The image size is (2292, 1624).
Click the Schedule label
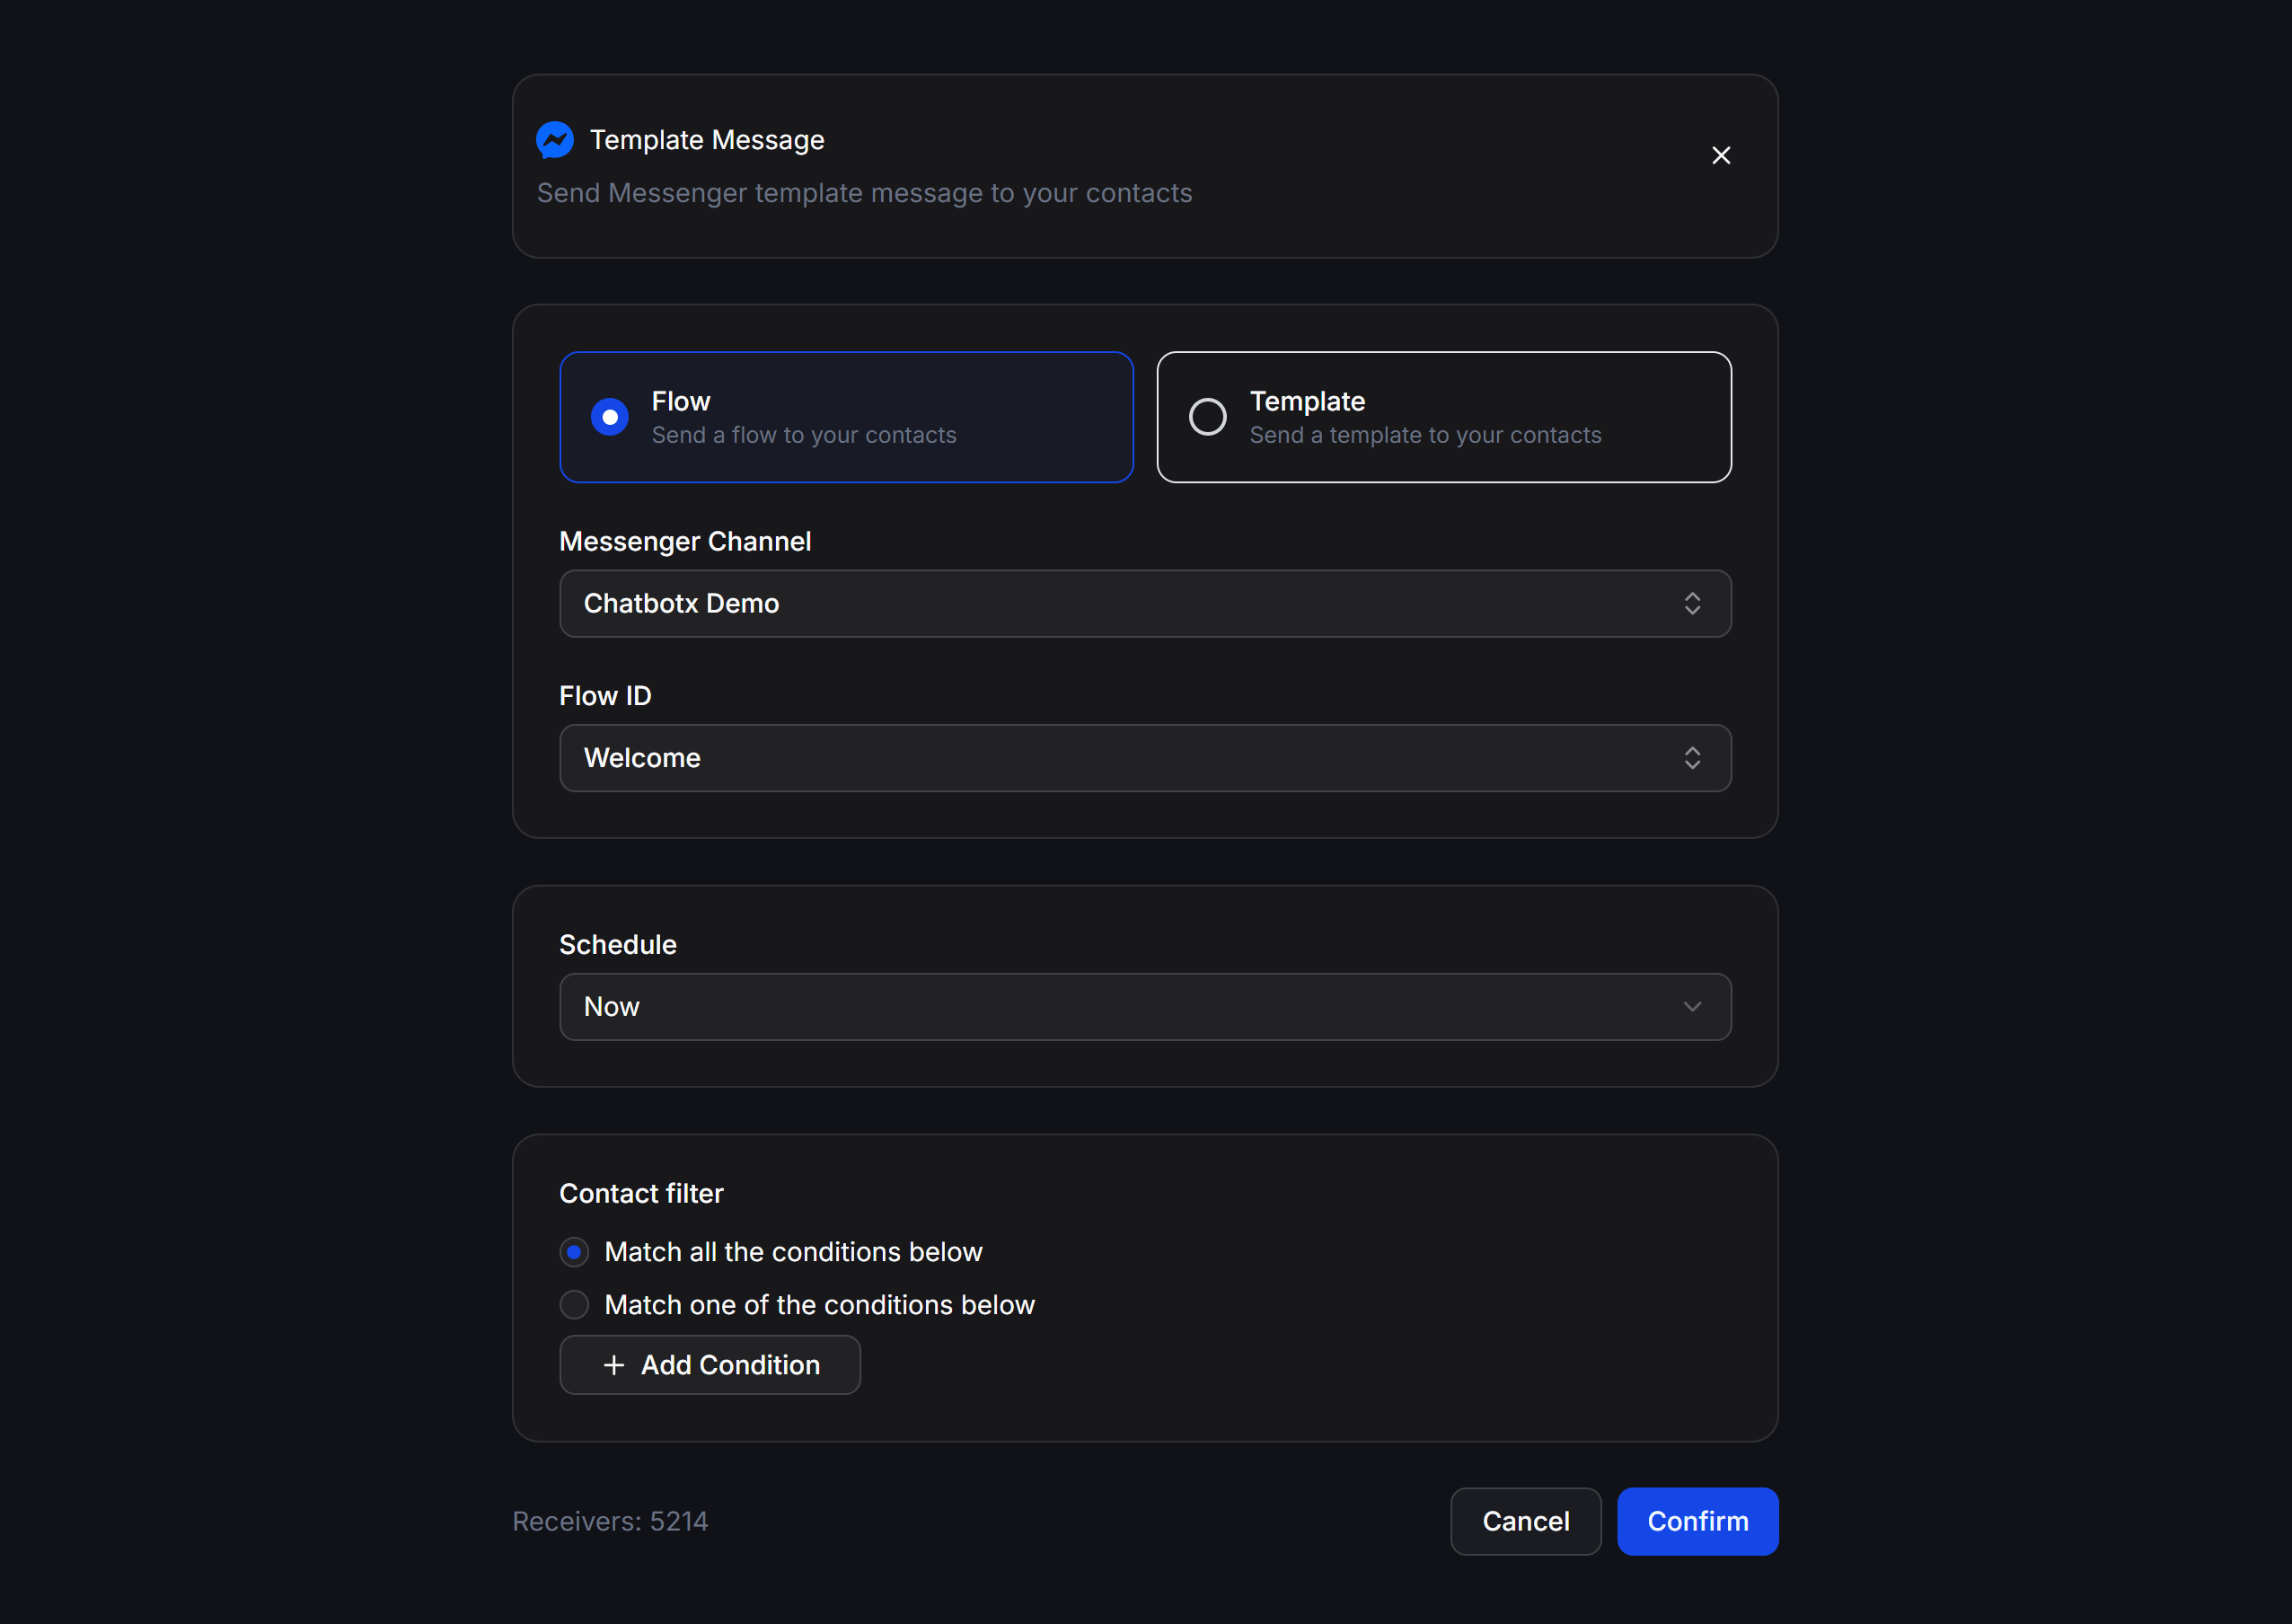[x=618, y=944]
